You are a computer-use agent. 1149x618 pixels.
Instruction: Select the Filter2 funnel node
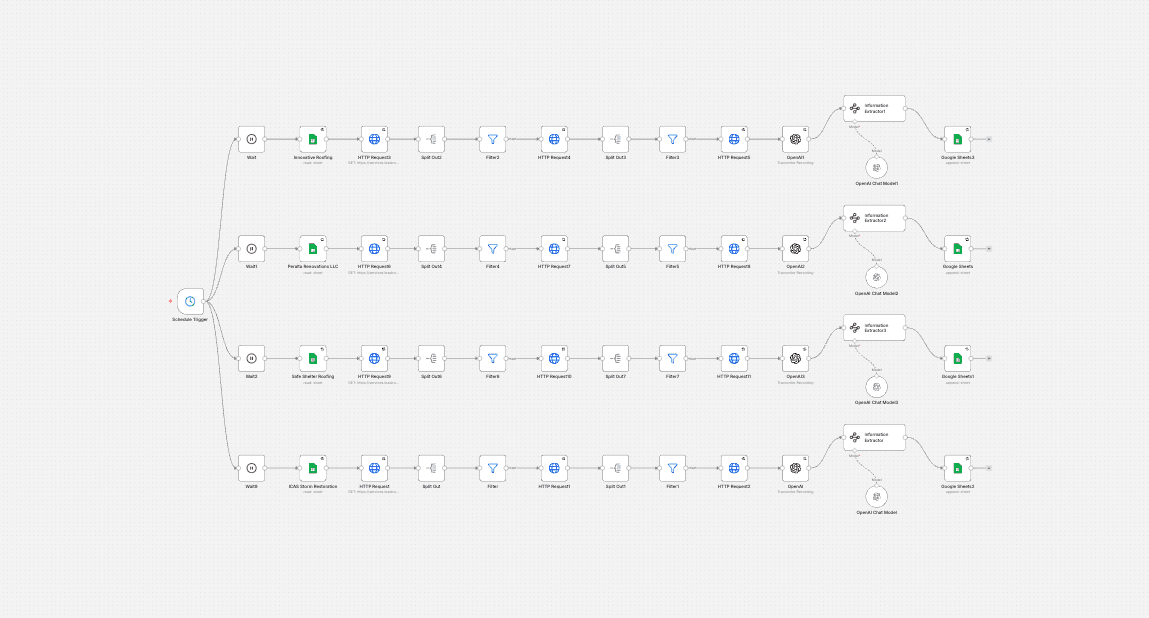[x=492, y=139]
